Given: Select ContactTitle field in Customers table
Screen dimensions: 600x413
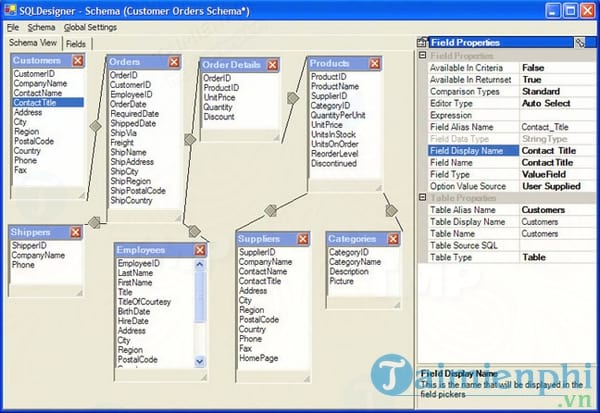Looking at the screenshot, I should 48,103.
